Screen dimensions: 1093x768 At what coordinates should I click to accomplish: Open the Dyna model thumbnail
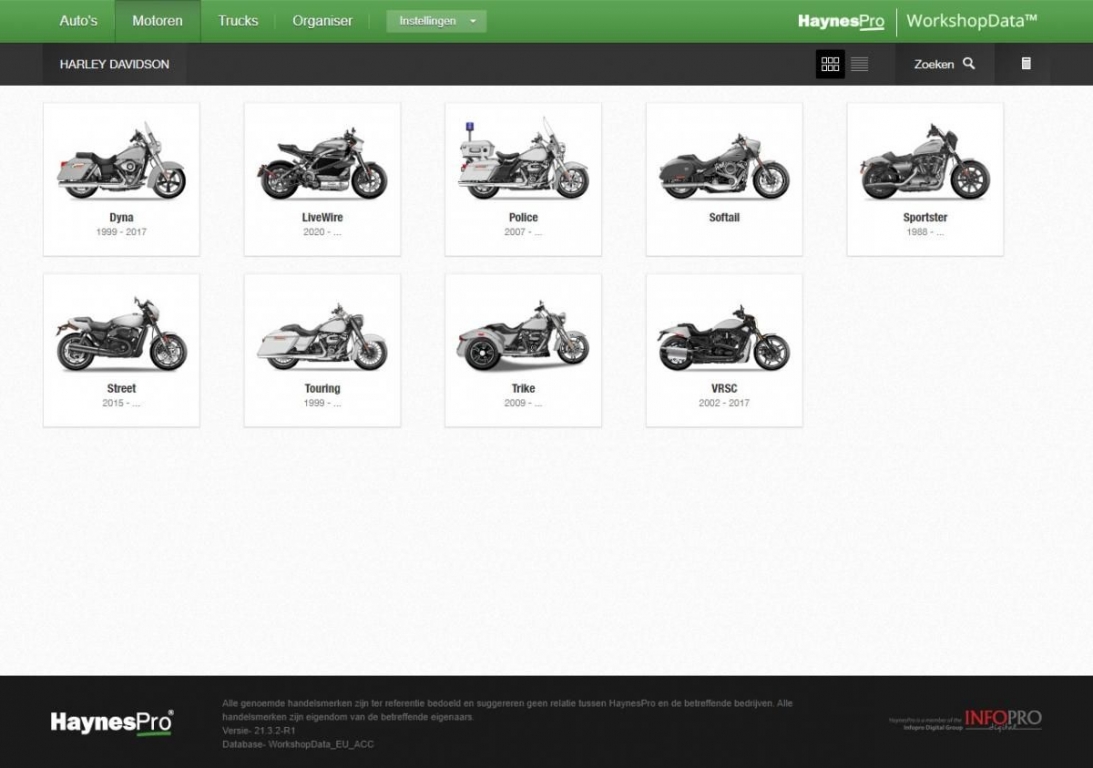(x=121, y=162)
